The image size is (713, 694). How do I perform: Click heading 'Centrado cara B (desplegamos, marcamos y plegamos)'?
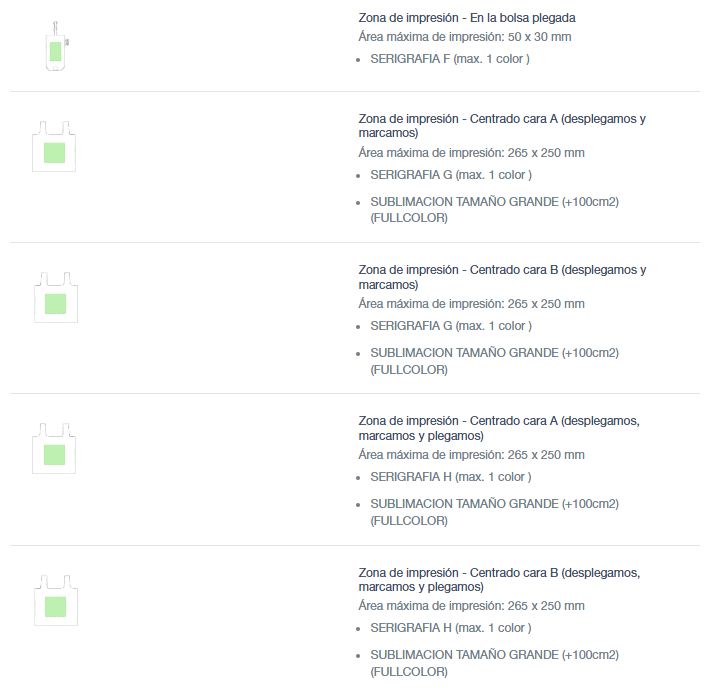(499, 578)
